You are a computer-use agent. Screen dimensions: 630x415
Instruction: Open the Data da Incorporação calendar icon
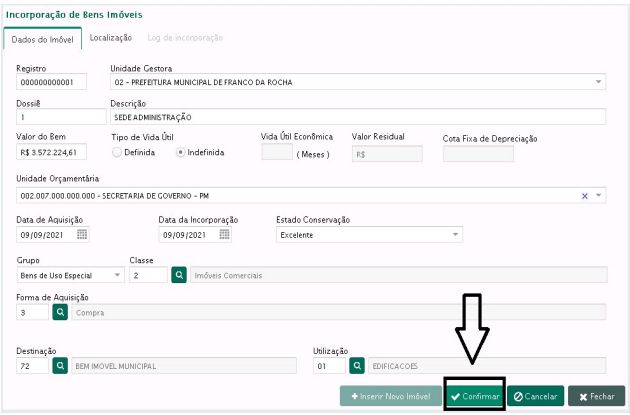(225, 235)
